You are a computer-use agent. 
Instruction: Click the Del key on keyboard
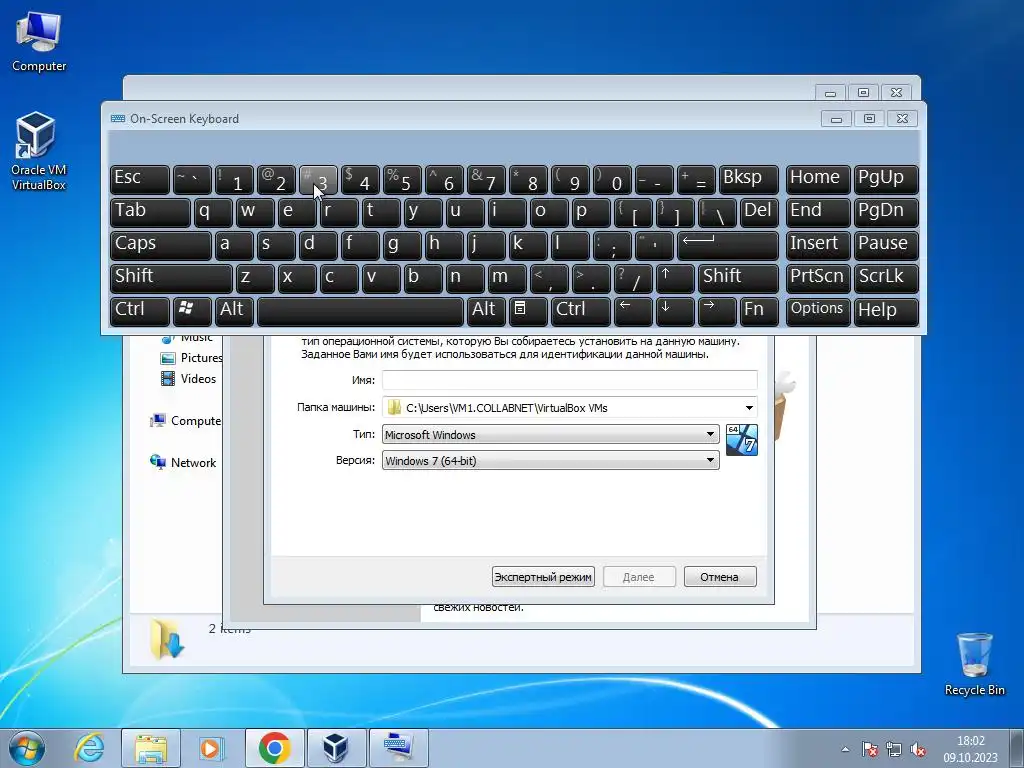click(760, 213)
